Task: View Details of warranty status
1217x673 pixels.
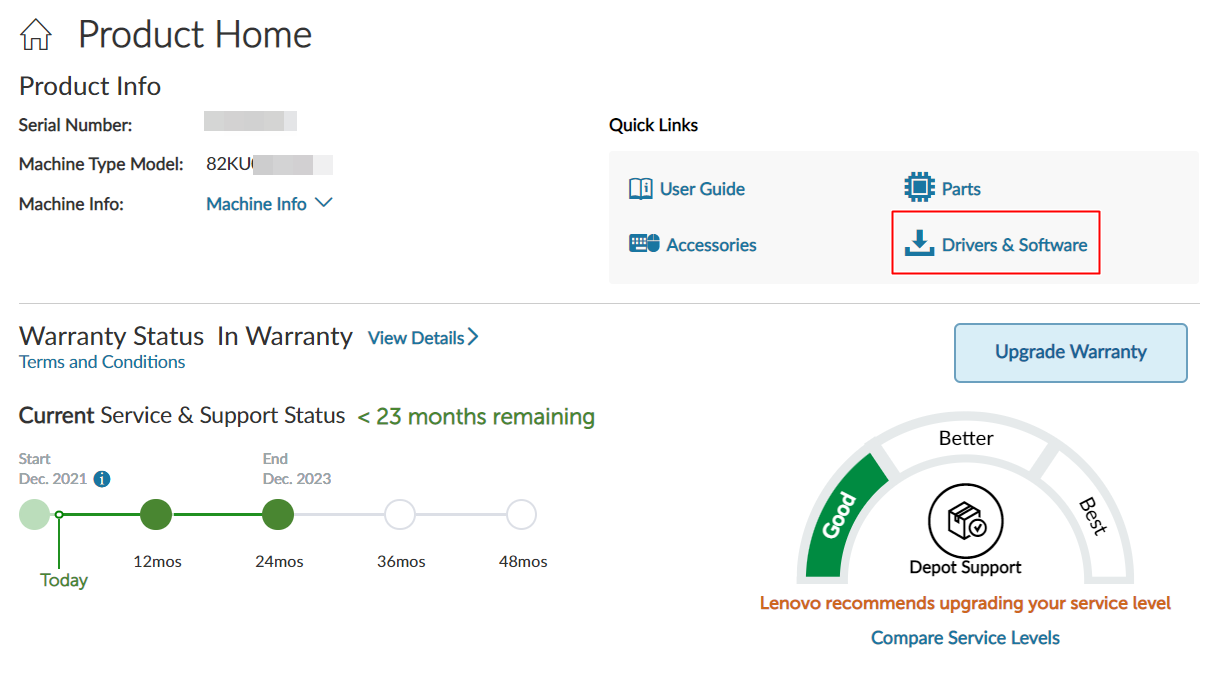Action: 416,338
